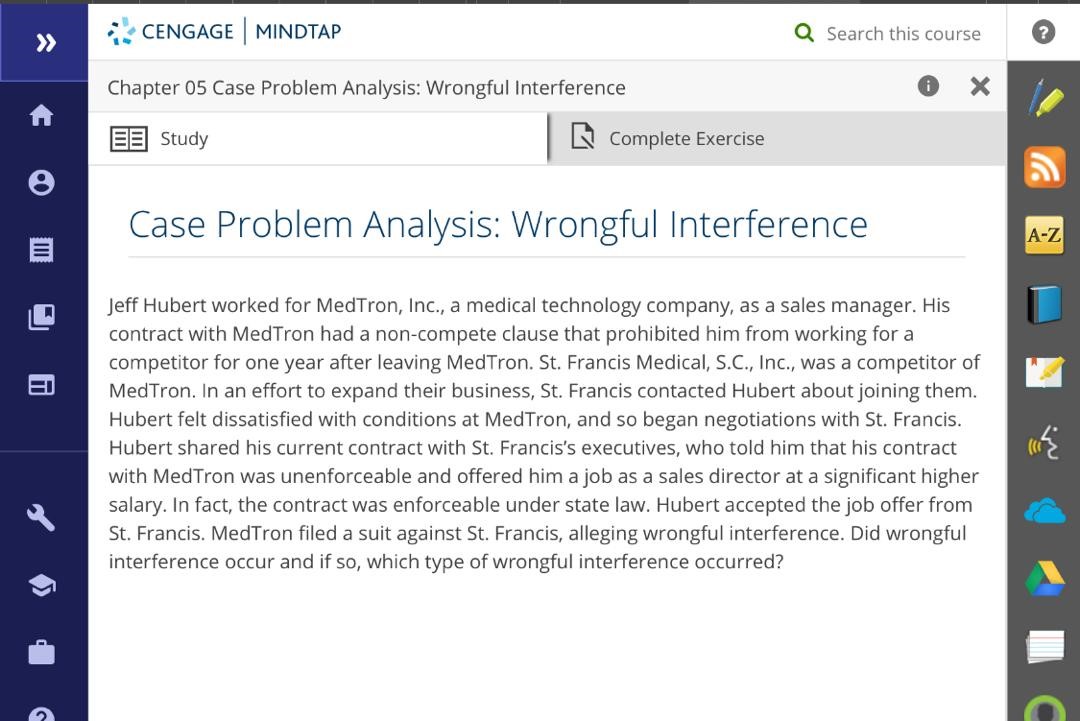The height and width of the screenshot is (721, 1080).
Task: Open the notebook writing app
Action: [1044, 371]
